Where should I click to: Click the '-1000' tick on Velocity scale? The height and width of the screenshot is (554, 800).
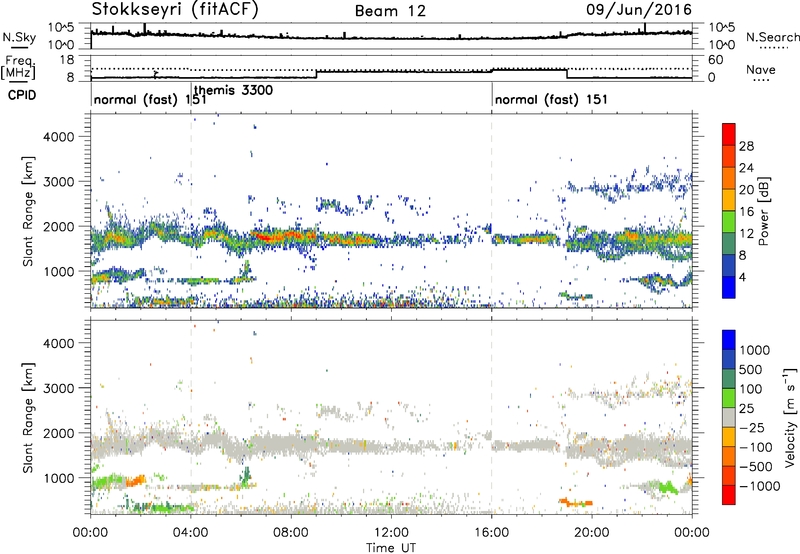pyautogui.click(x=759, y=486)
